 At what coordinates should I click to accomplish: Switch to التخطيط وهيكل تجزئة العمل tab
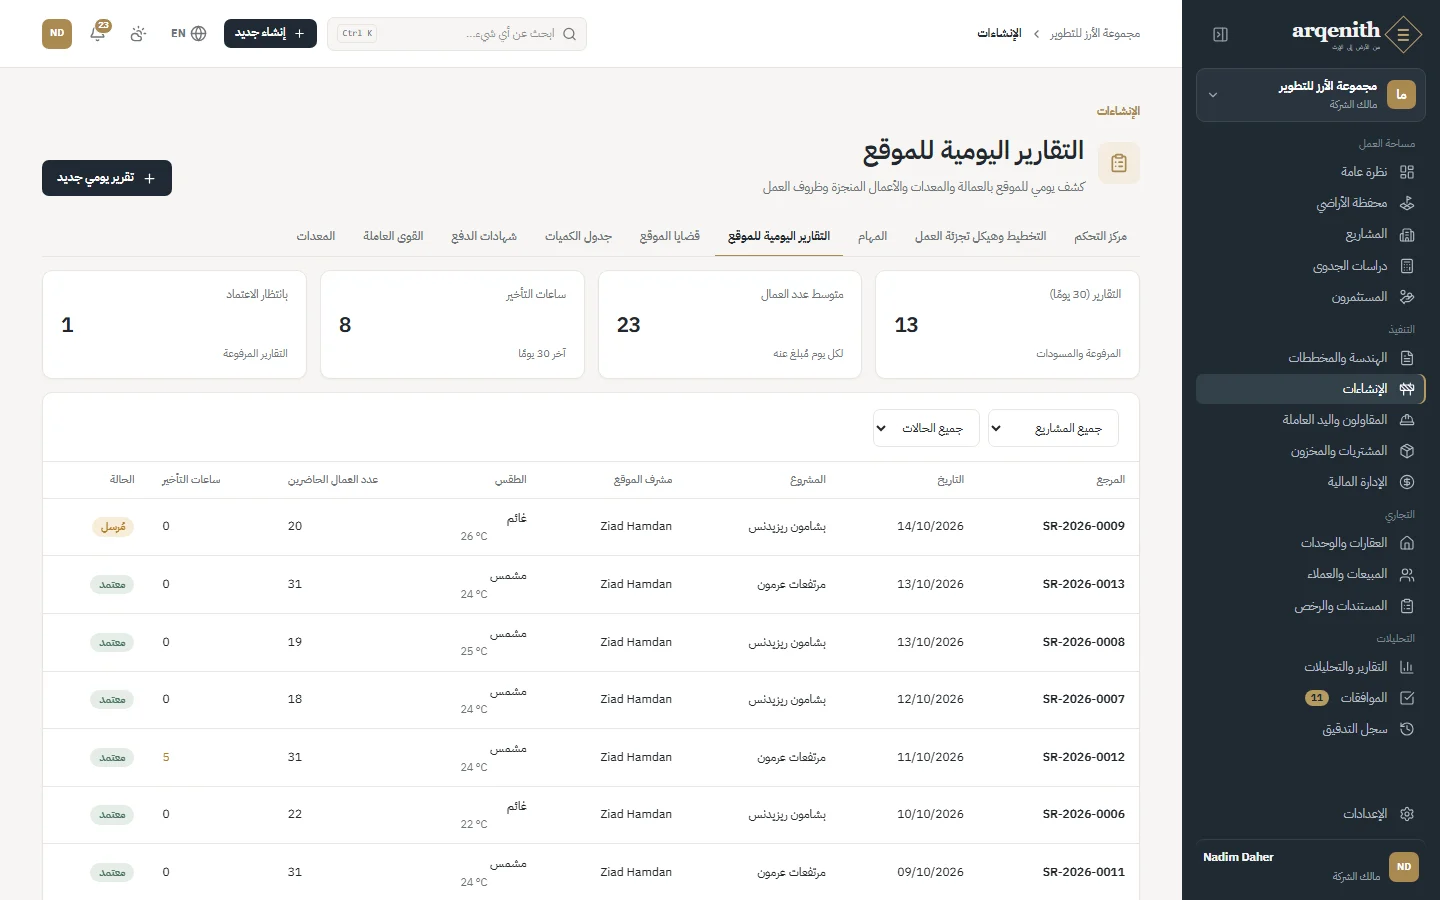tap(980, 236)
